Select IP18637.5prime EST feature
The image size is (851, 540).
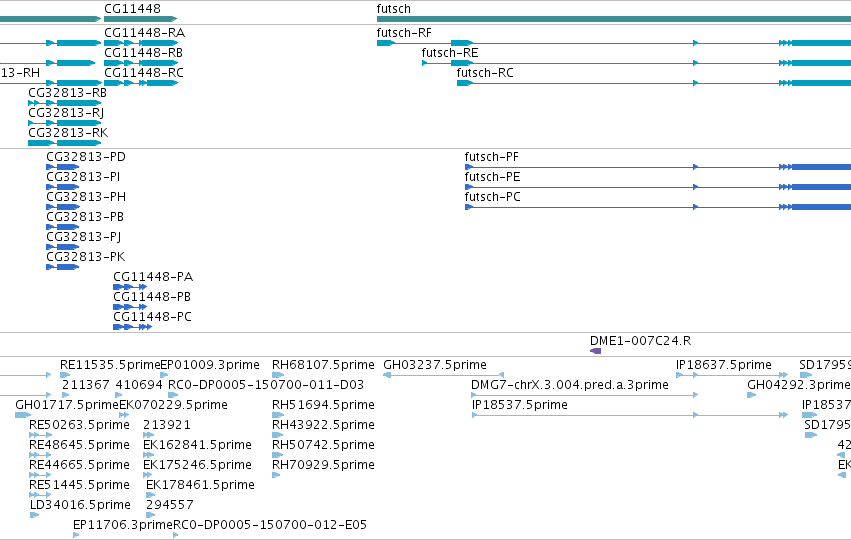coord(732,375)
